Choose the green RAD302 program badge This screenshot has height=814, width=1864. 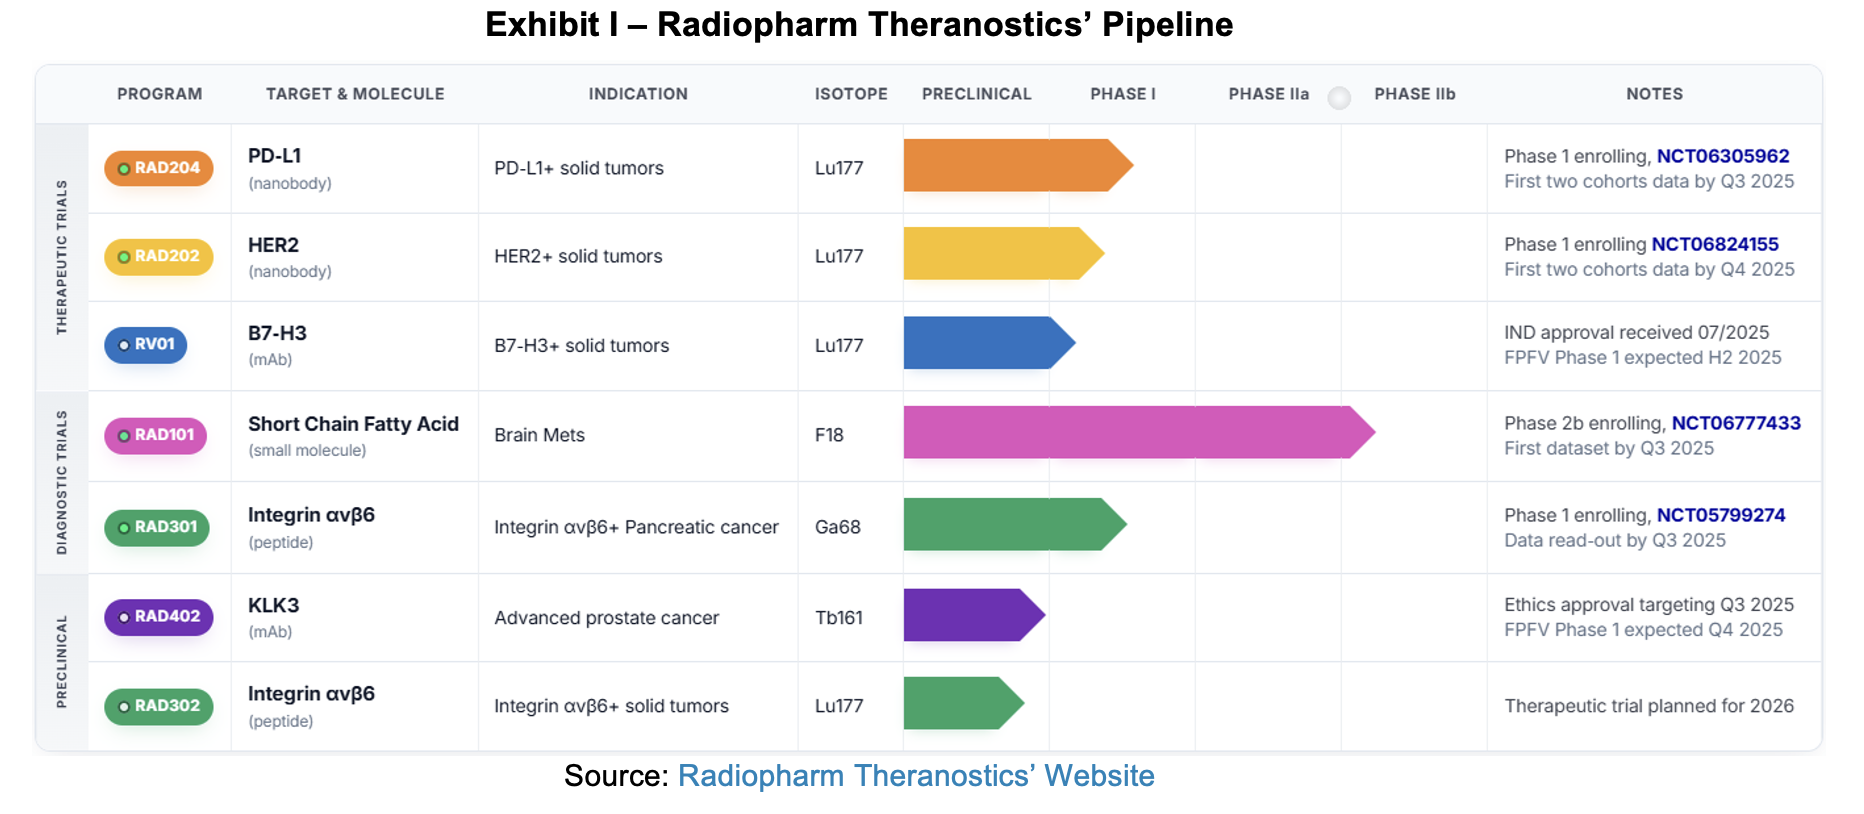(159, 706)
